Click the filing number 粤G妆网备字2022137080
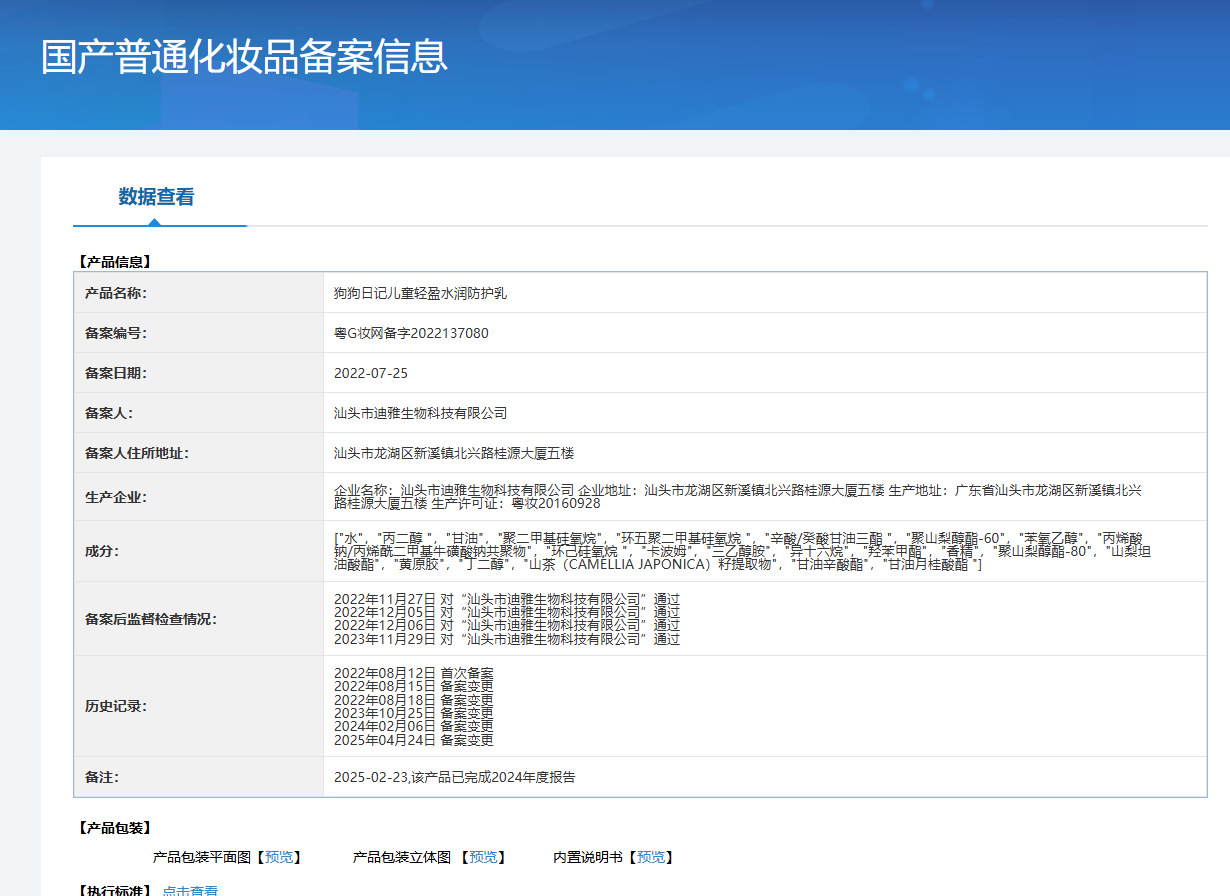Screen dimensions: 1230x896 (x=411, y=333)
